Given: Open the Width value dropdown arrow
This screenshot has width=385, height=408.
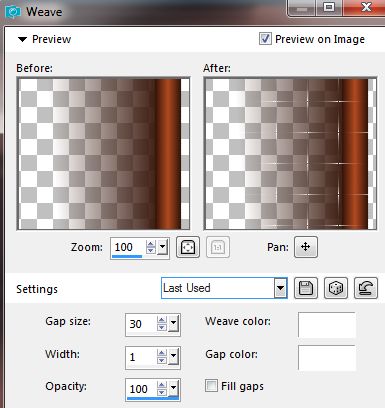Looking at the screenshot, I should [x=173, y=357].
